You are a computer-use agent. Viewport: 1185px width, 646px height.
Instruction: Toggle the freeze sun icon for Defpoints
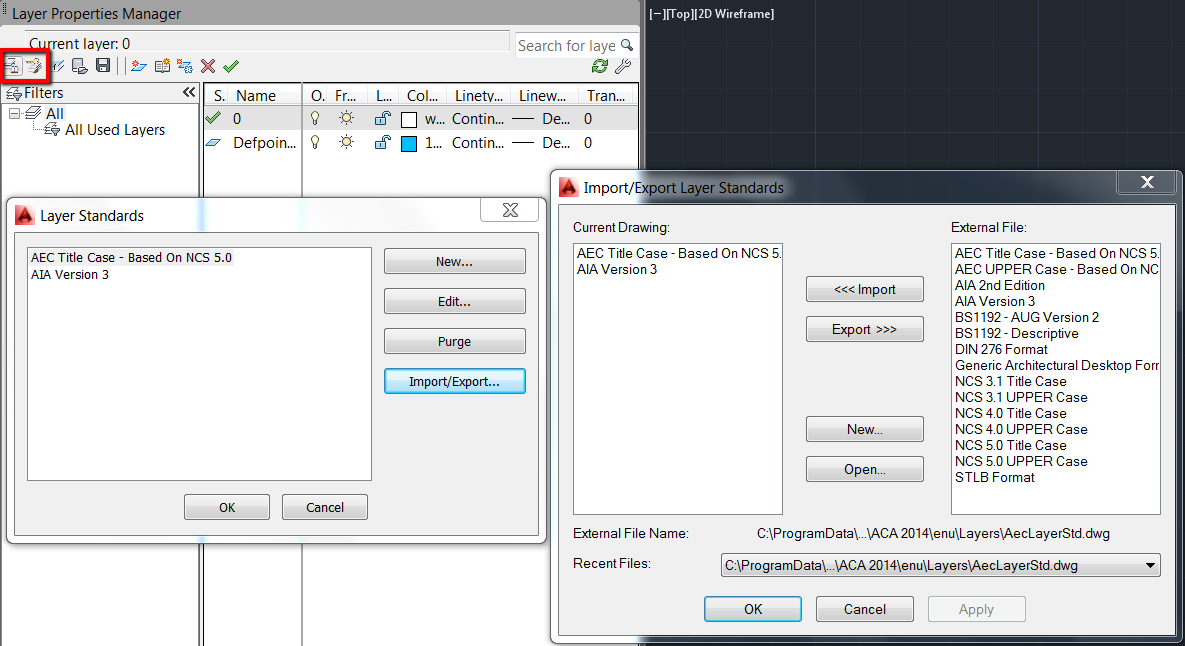346,143
